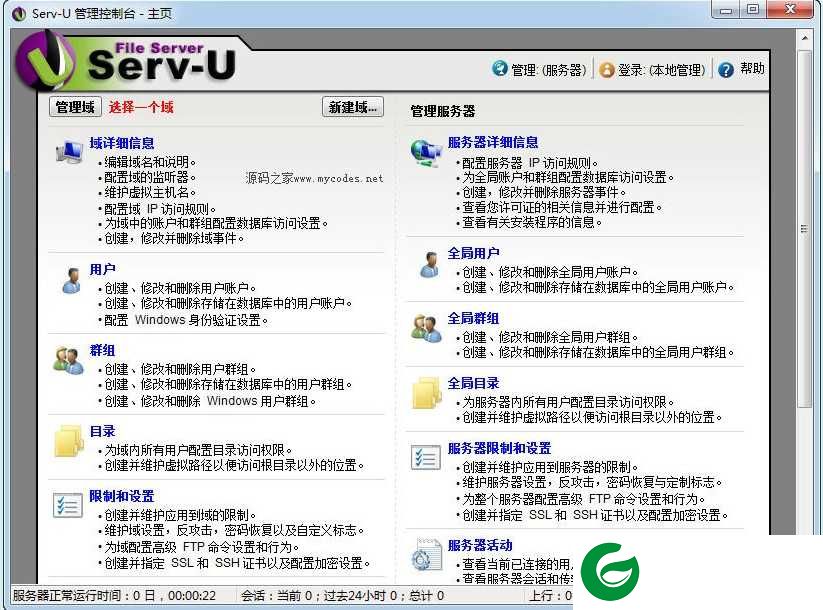Click the vertical scrollbar thumb
The width and height of the screenshot is (823, 610).
click(804, 228)
